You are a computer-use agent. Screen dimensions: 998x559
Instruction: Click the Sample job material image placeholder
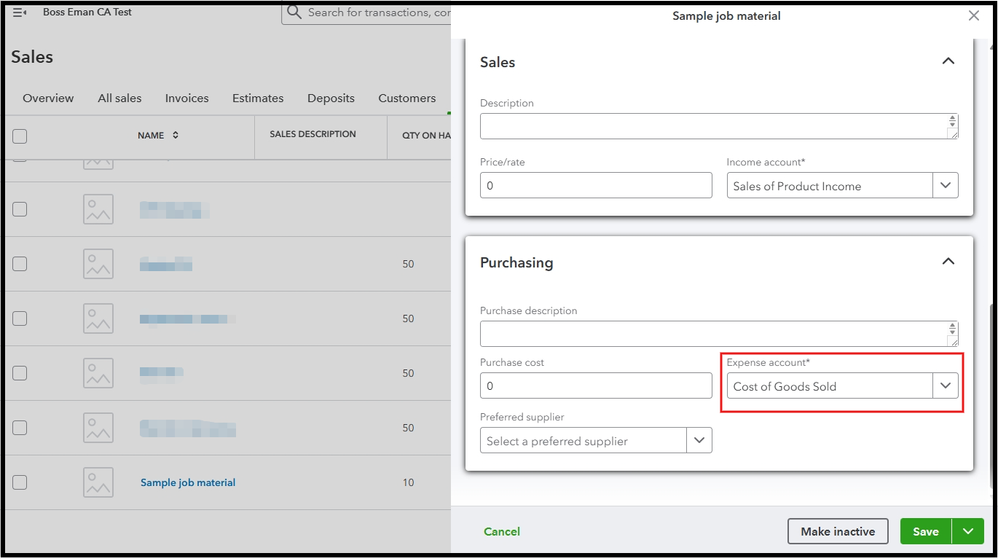98,482
